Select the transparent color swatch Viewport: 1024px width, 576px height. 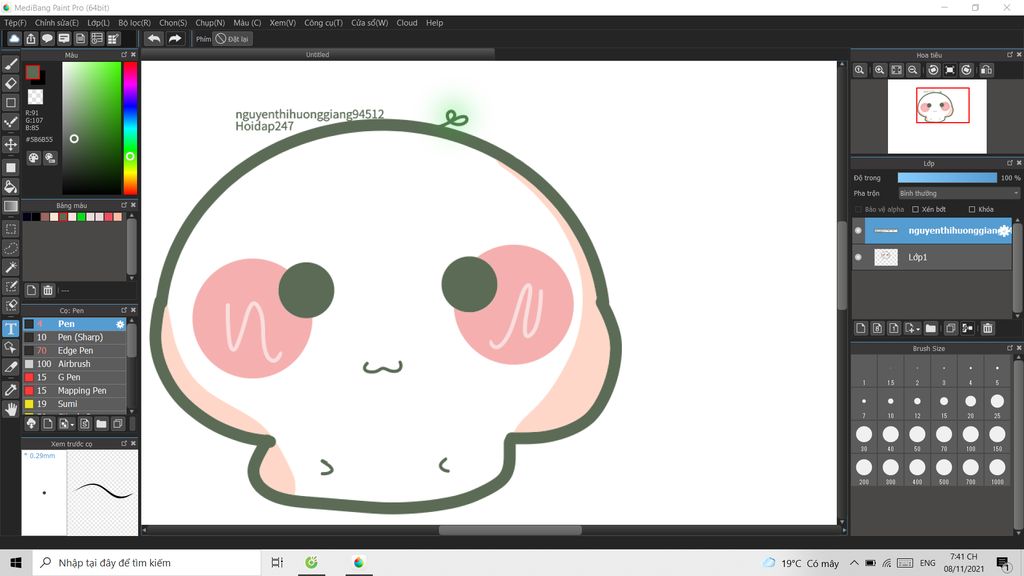click(35, 97)
